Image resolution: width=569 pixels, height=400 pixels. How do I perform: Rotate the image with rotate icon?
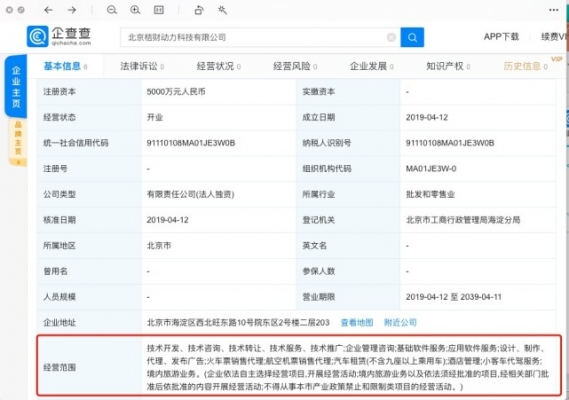click(199, 10)
